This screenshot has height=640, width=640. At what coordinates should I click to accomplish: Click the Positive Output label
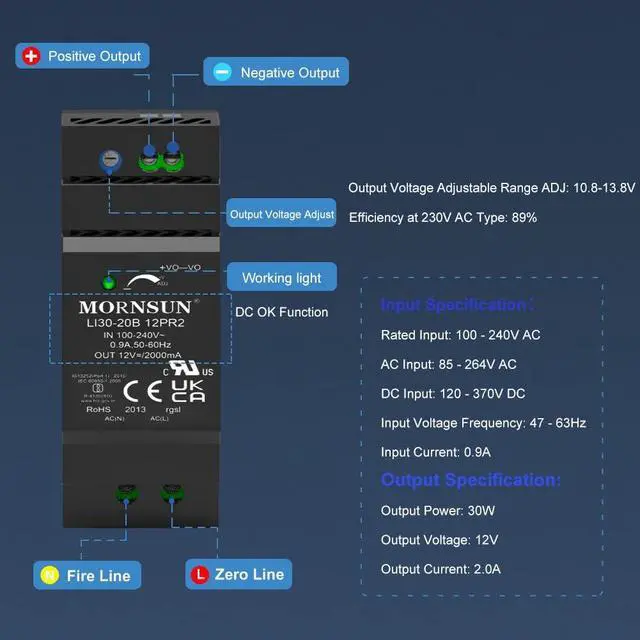coord(82,56)
